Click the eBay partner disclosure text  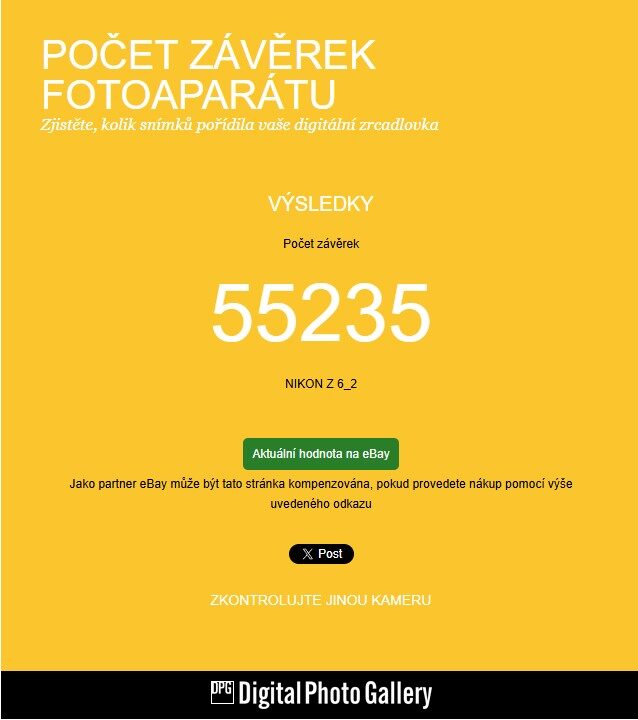(x=321, y=494)
